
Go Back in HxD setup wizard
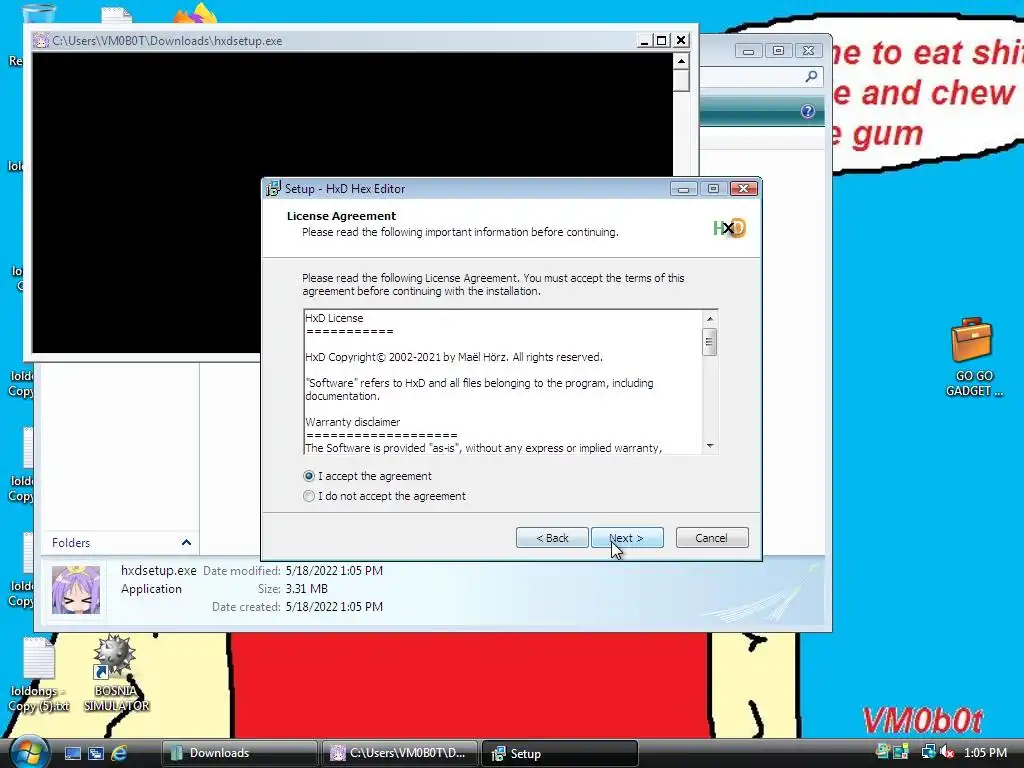(x=552, y=538)
